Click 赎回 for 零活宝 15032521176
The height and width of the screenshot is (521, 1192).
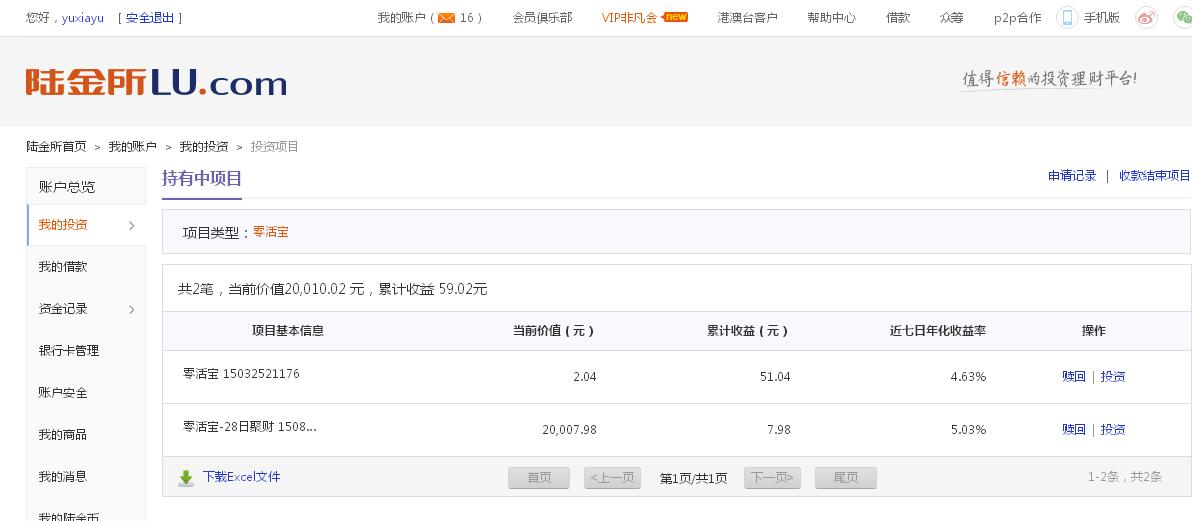pos(1073,376)
